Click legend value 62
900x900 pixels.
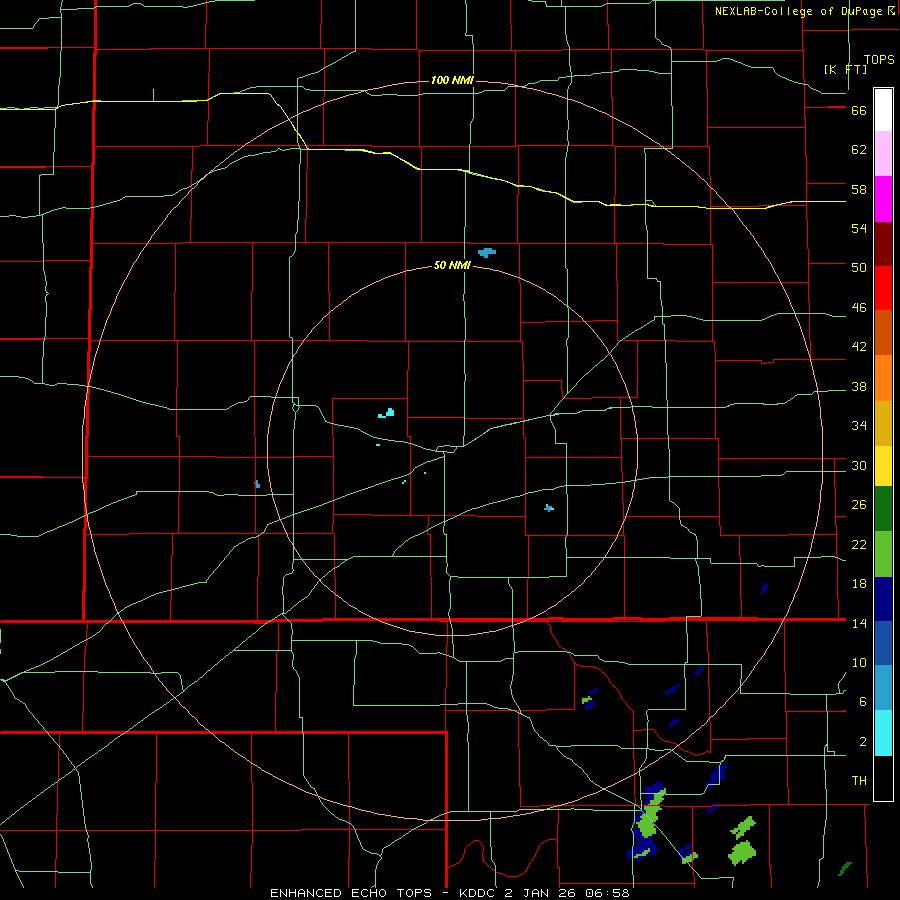tap(859, 150)
